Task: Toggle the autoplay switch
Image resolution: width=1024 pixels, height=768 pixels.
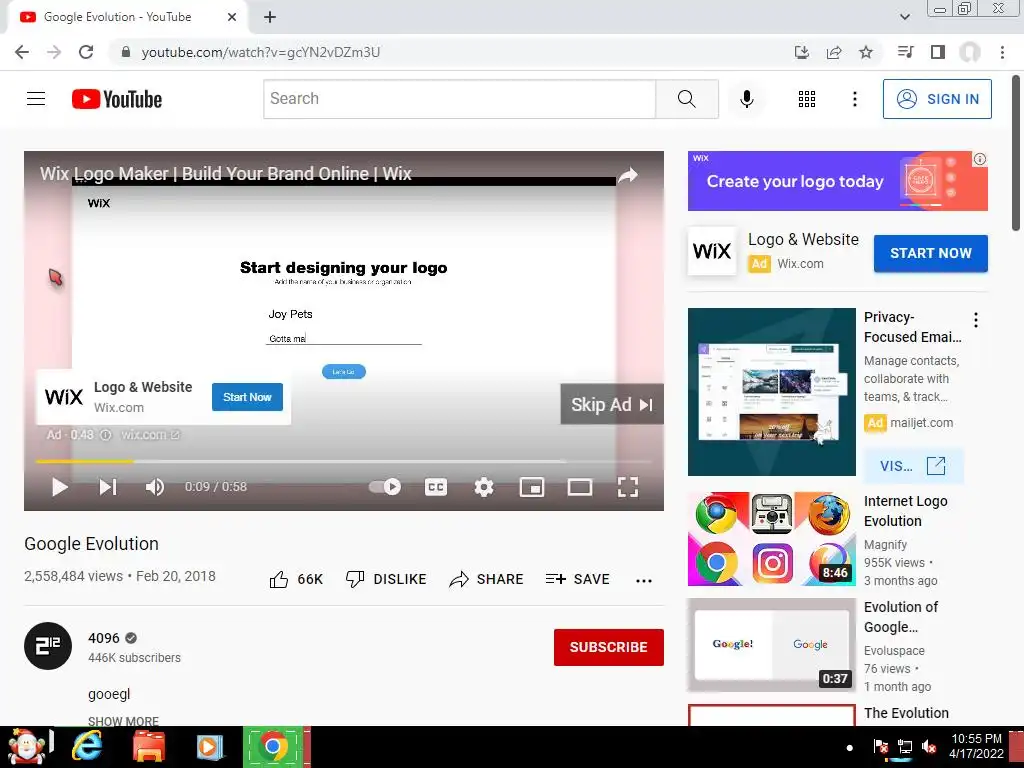Action: (385, 487)
